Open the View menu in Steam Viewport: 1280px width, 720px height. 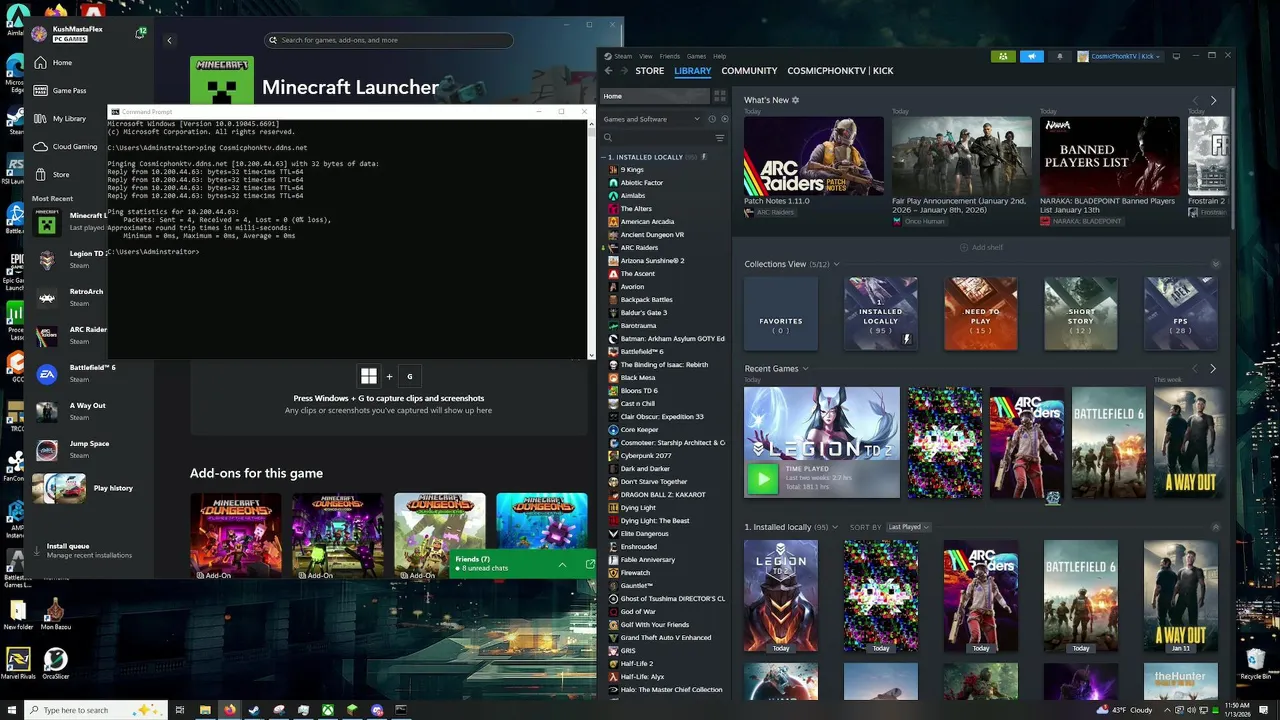[646, 56]
